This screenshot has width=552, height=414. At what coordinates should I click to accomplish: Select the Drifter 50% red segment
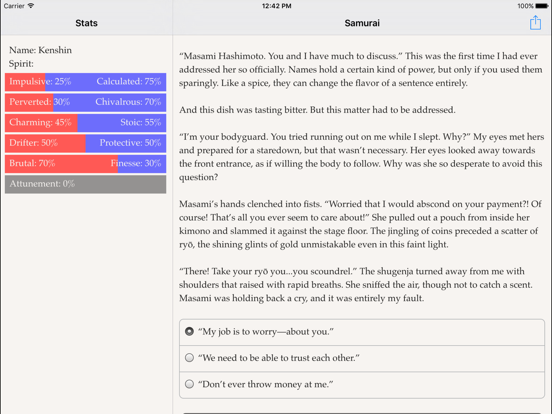[x=45, y=143]
